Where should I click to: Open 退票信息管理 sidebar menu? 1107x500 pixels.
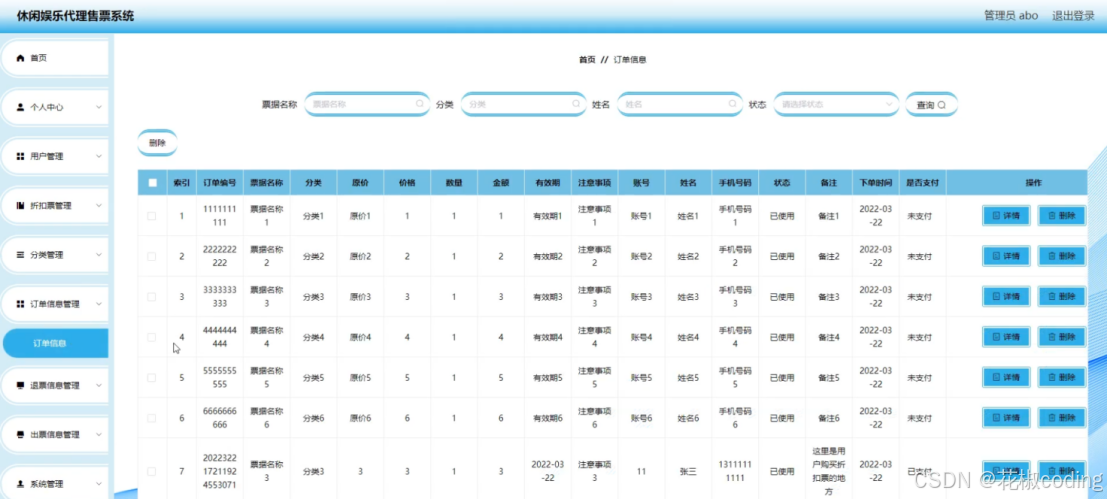pyautogui.click(x=56, y=386)
